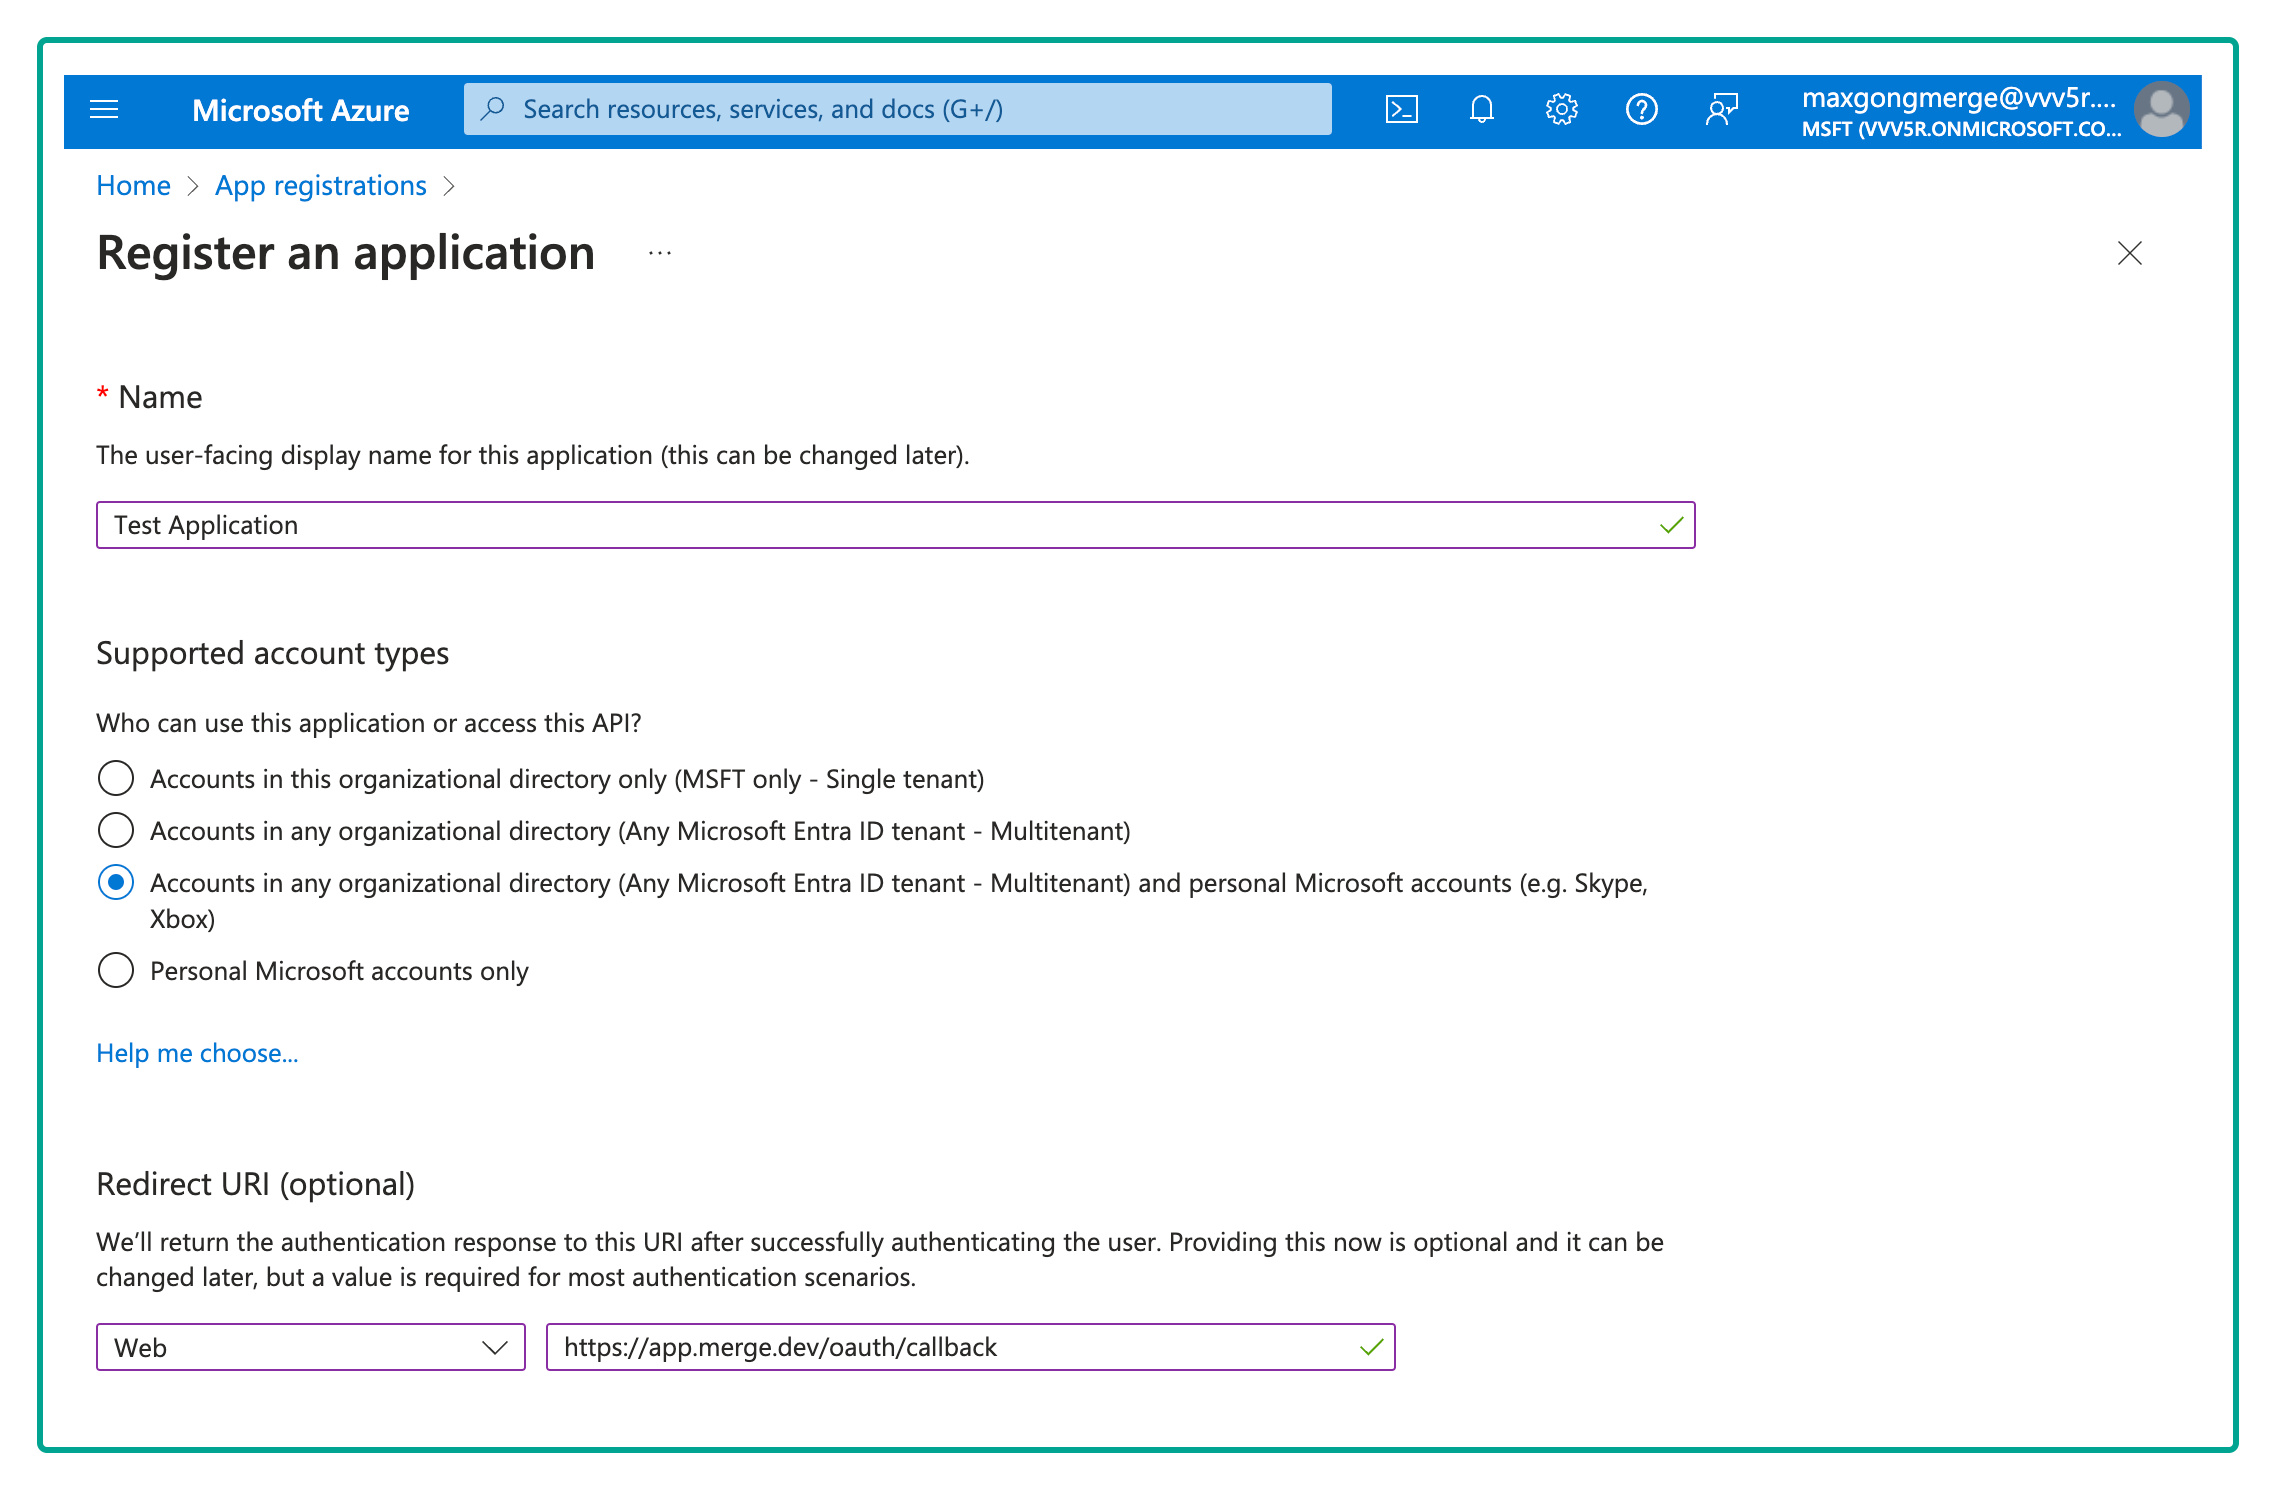2276x1490 pixels.
Task: Click the application Name text field
Action: [x=880, y=525]
